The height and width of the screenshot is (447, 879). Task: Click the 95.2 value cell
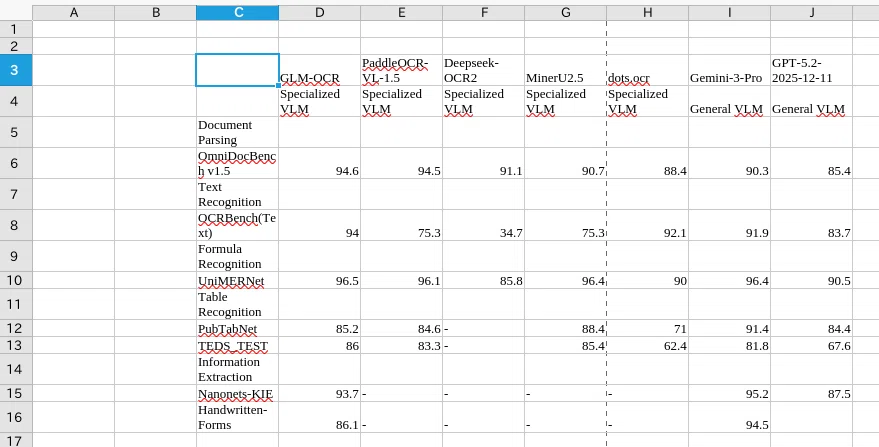point(729,394)
